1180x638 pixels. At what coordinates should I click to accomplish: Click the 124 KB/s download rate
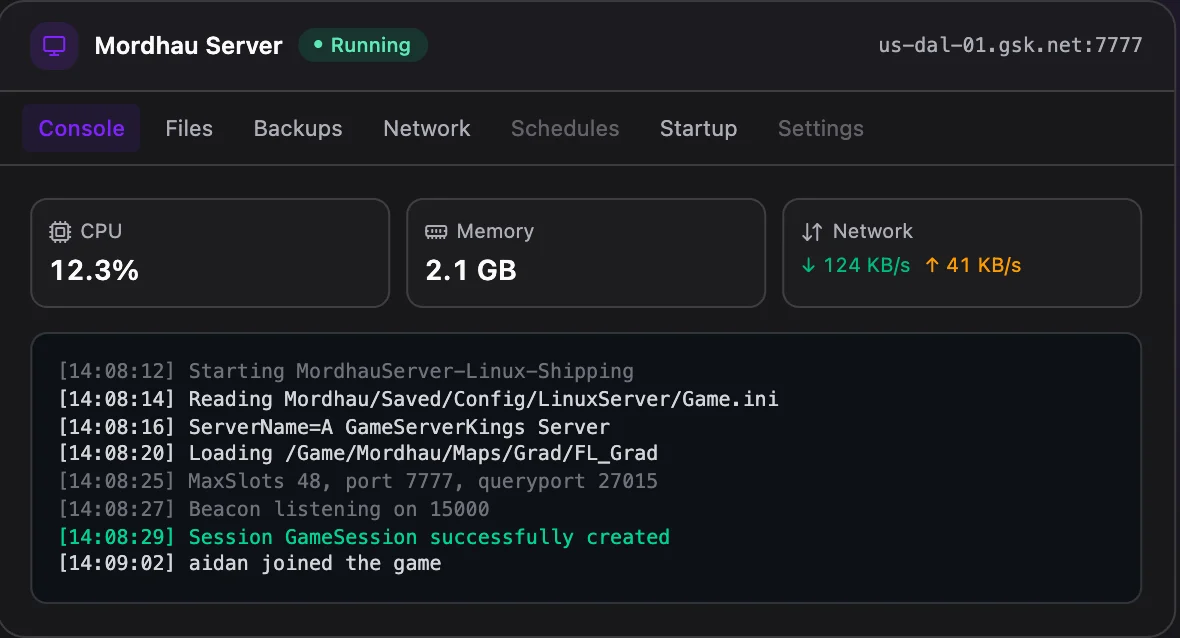[866, 265]
